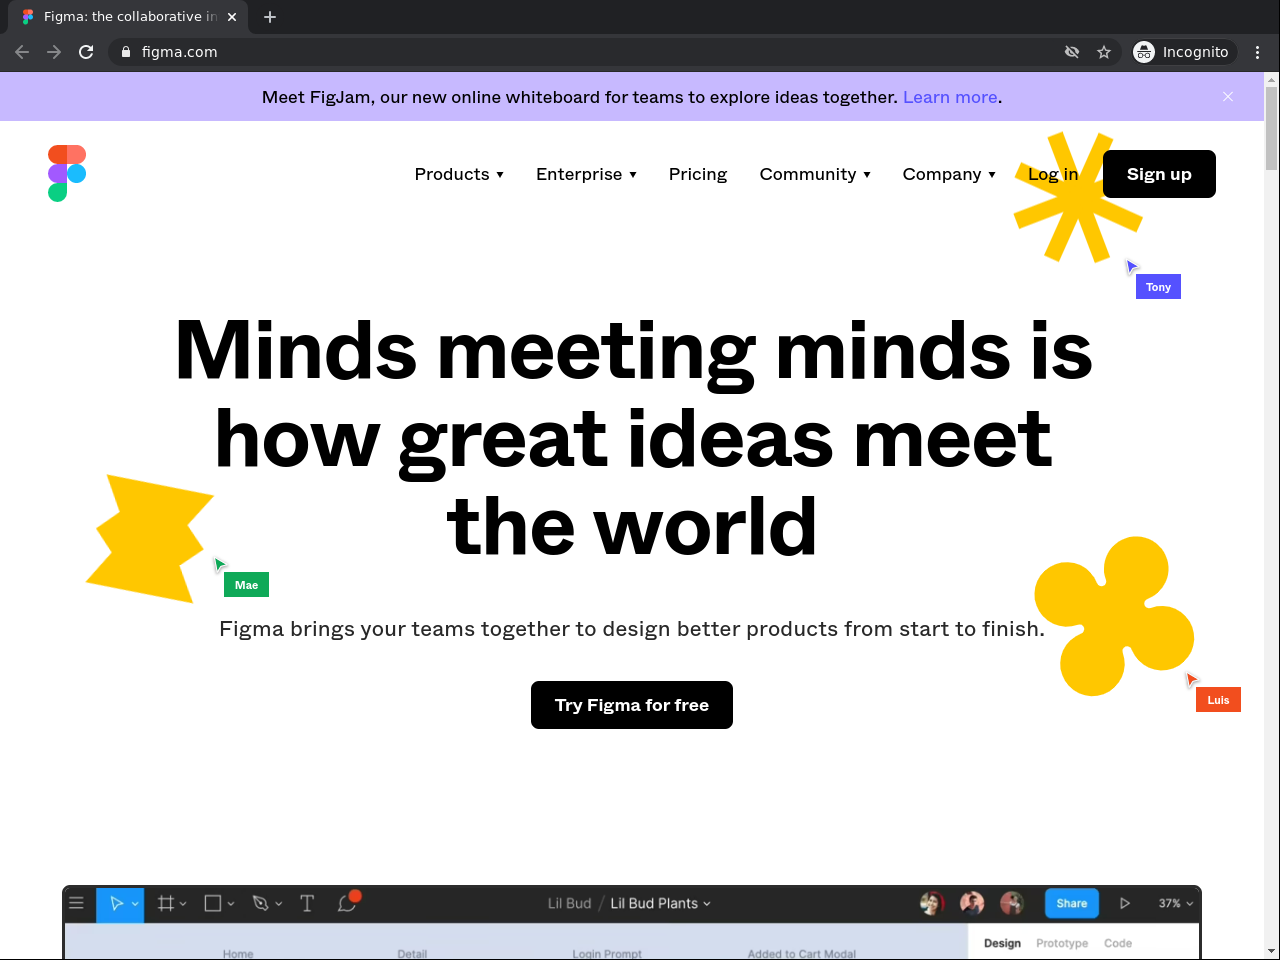This screenshot has height=960, width=1280.
Task: Bookmark this page with the star icon
Action: tap(1104, 52)
